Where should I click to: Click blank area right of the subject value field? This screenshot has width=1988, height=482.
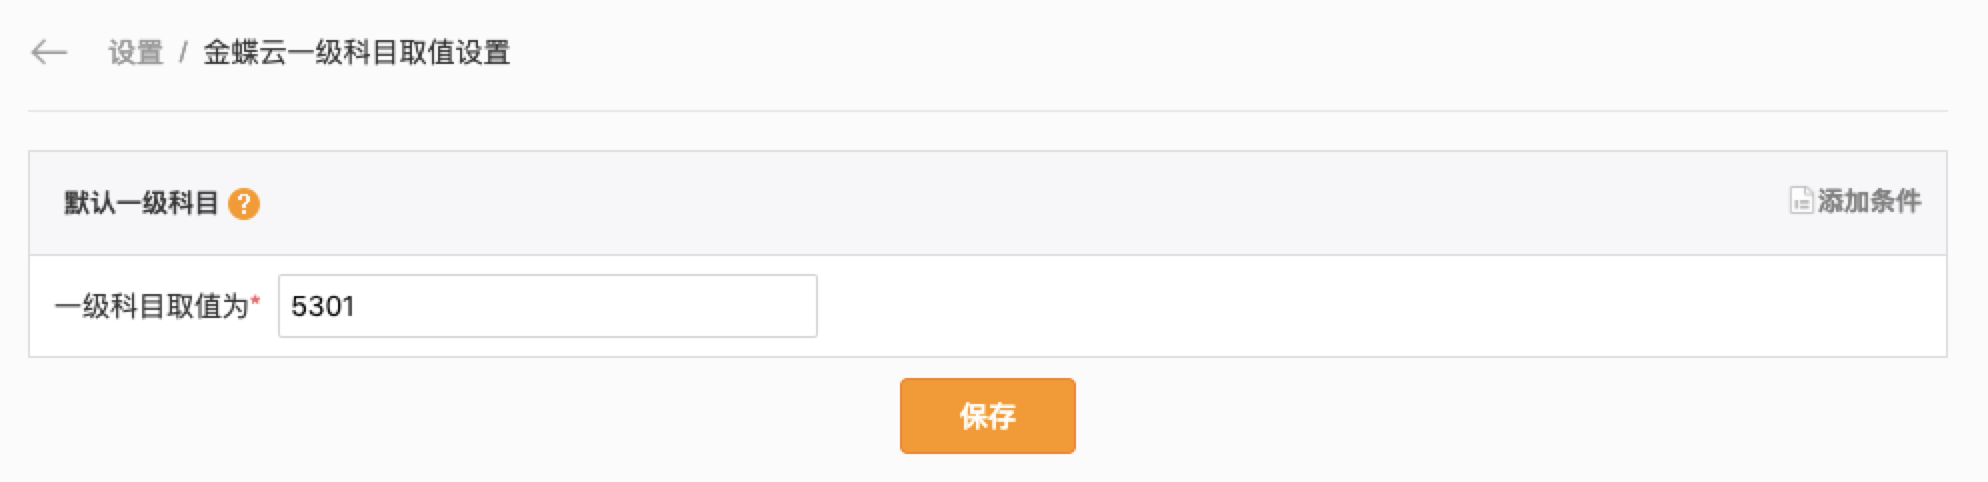(1380, 306)
